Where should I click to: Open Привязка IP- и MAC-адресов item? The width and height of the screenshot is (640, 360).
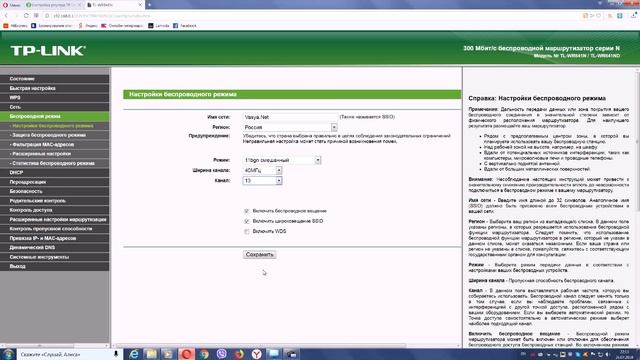[x=55, y=238]
